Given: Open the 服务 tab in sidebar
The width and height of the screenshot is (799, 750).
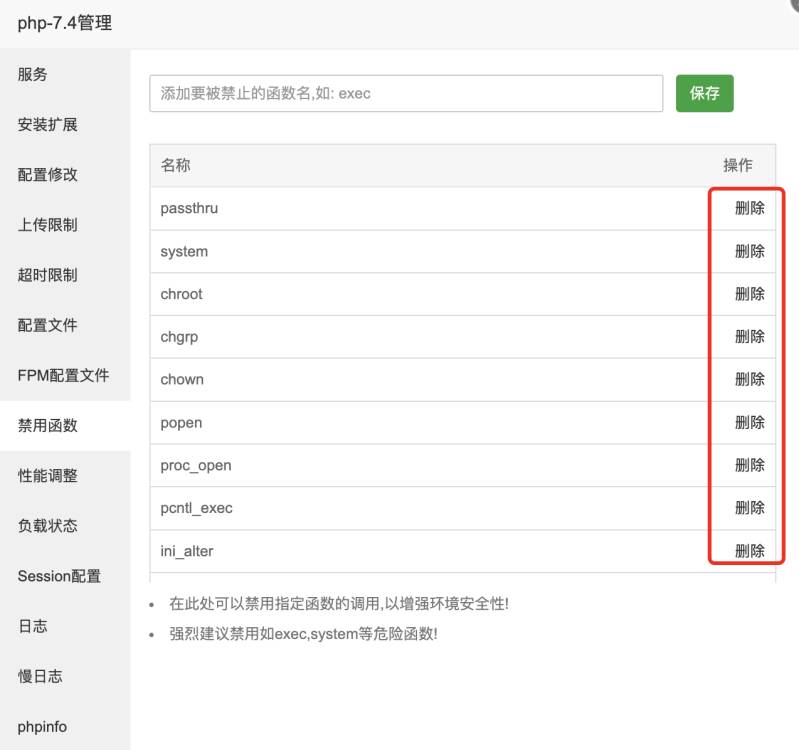Looking at the screenshot, I should pyautogui.click(x=33, y=75).
